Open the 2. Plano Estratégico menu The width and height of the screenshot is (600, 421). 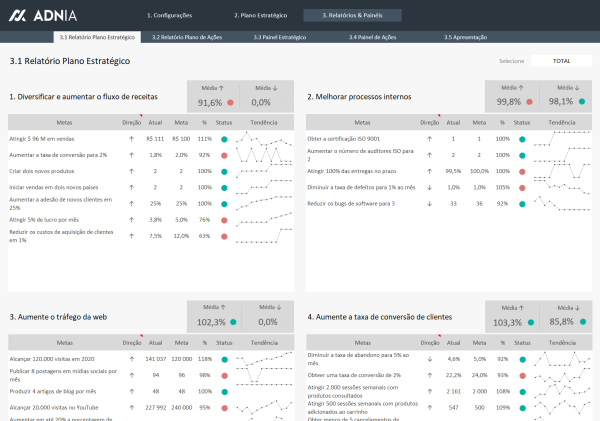tap(260, 16)
